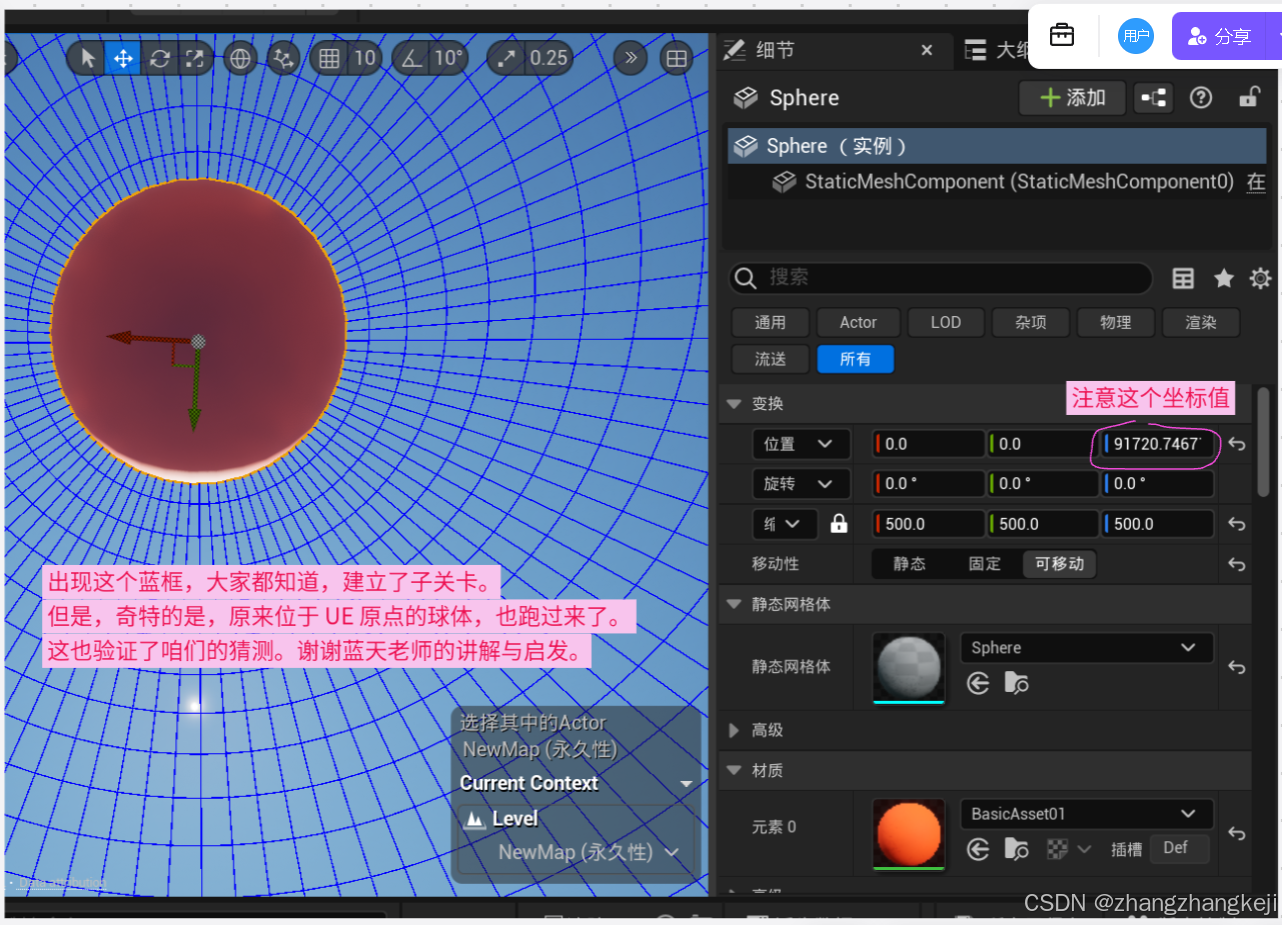Edit scale X field 500.0
1282x925 pixels.
pyautogui.click(x=929, y=524)
